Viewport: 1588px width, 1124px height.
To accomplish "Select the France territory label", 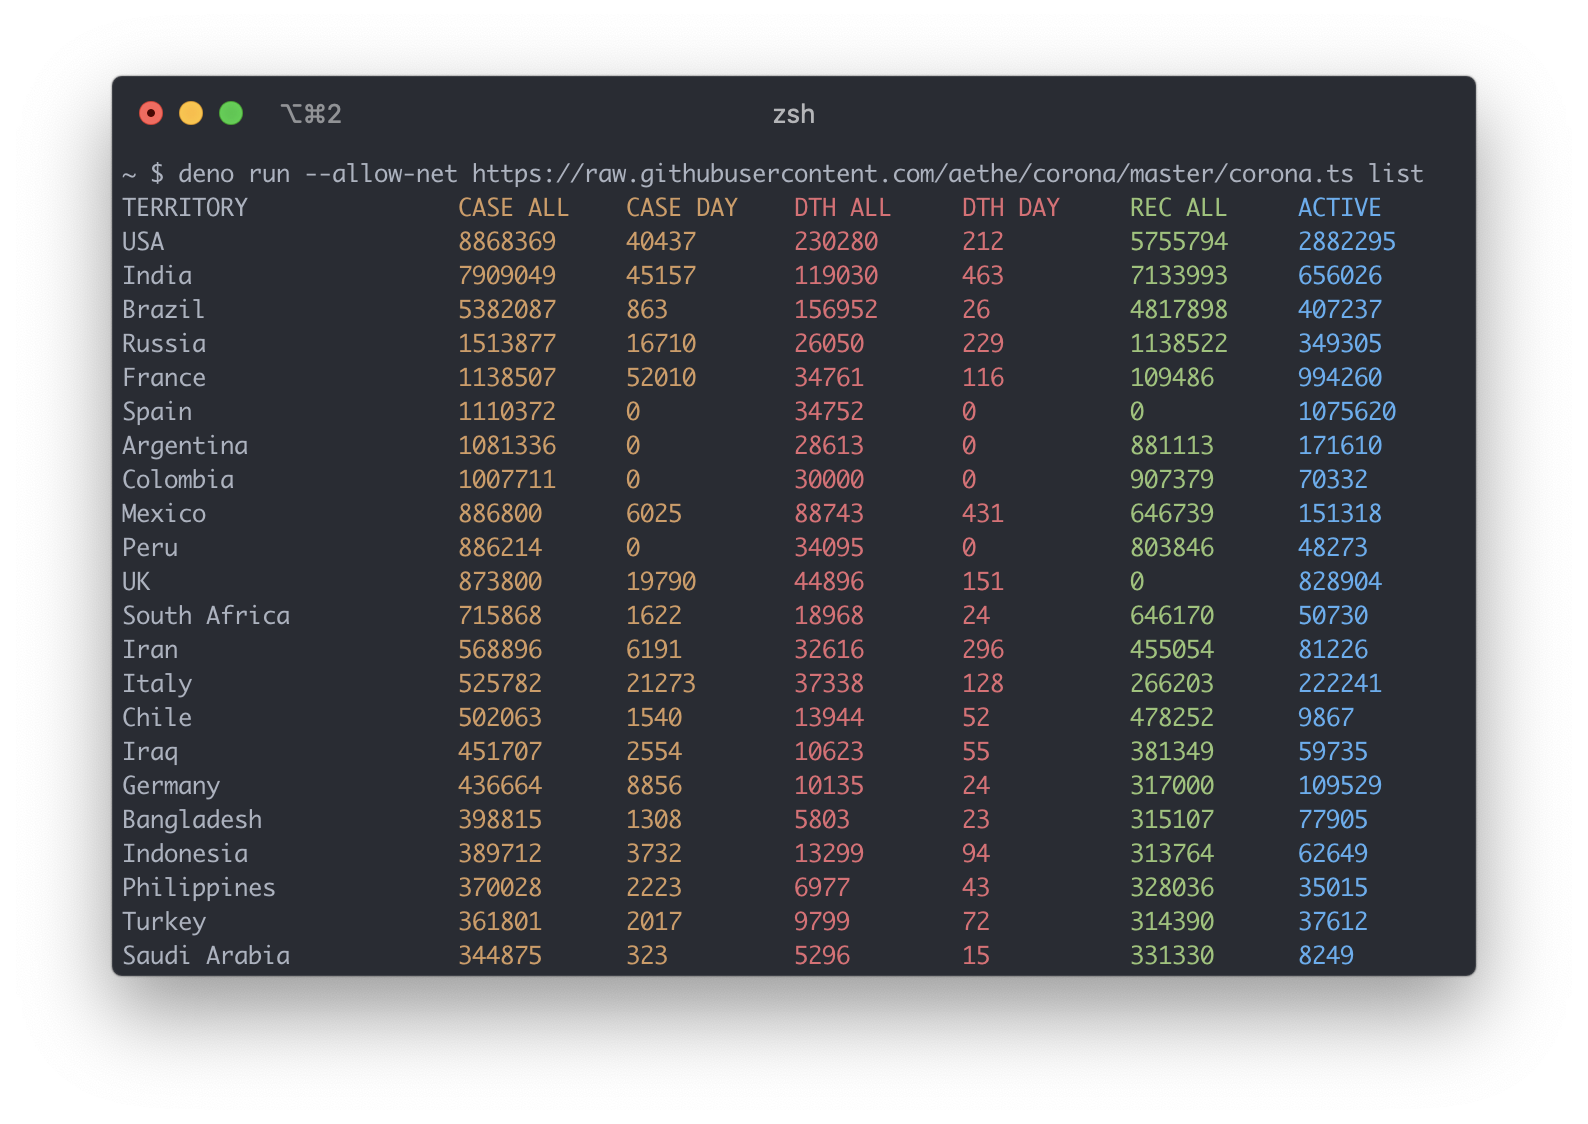I will click(164, 378).
